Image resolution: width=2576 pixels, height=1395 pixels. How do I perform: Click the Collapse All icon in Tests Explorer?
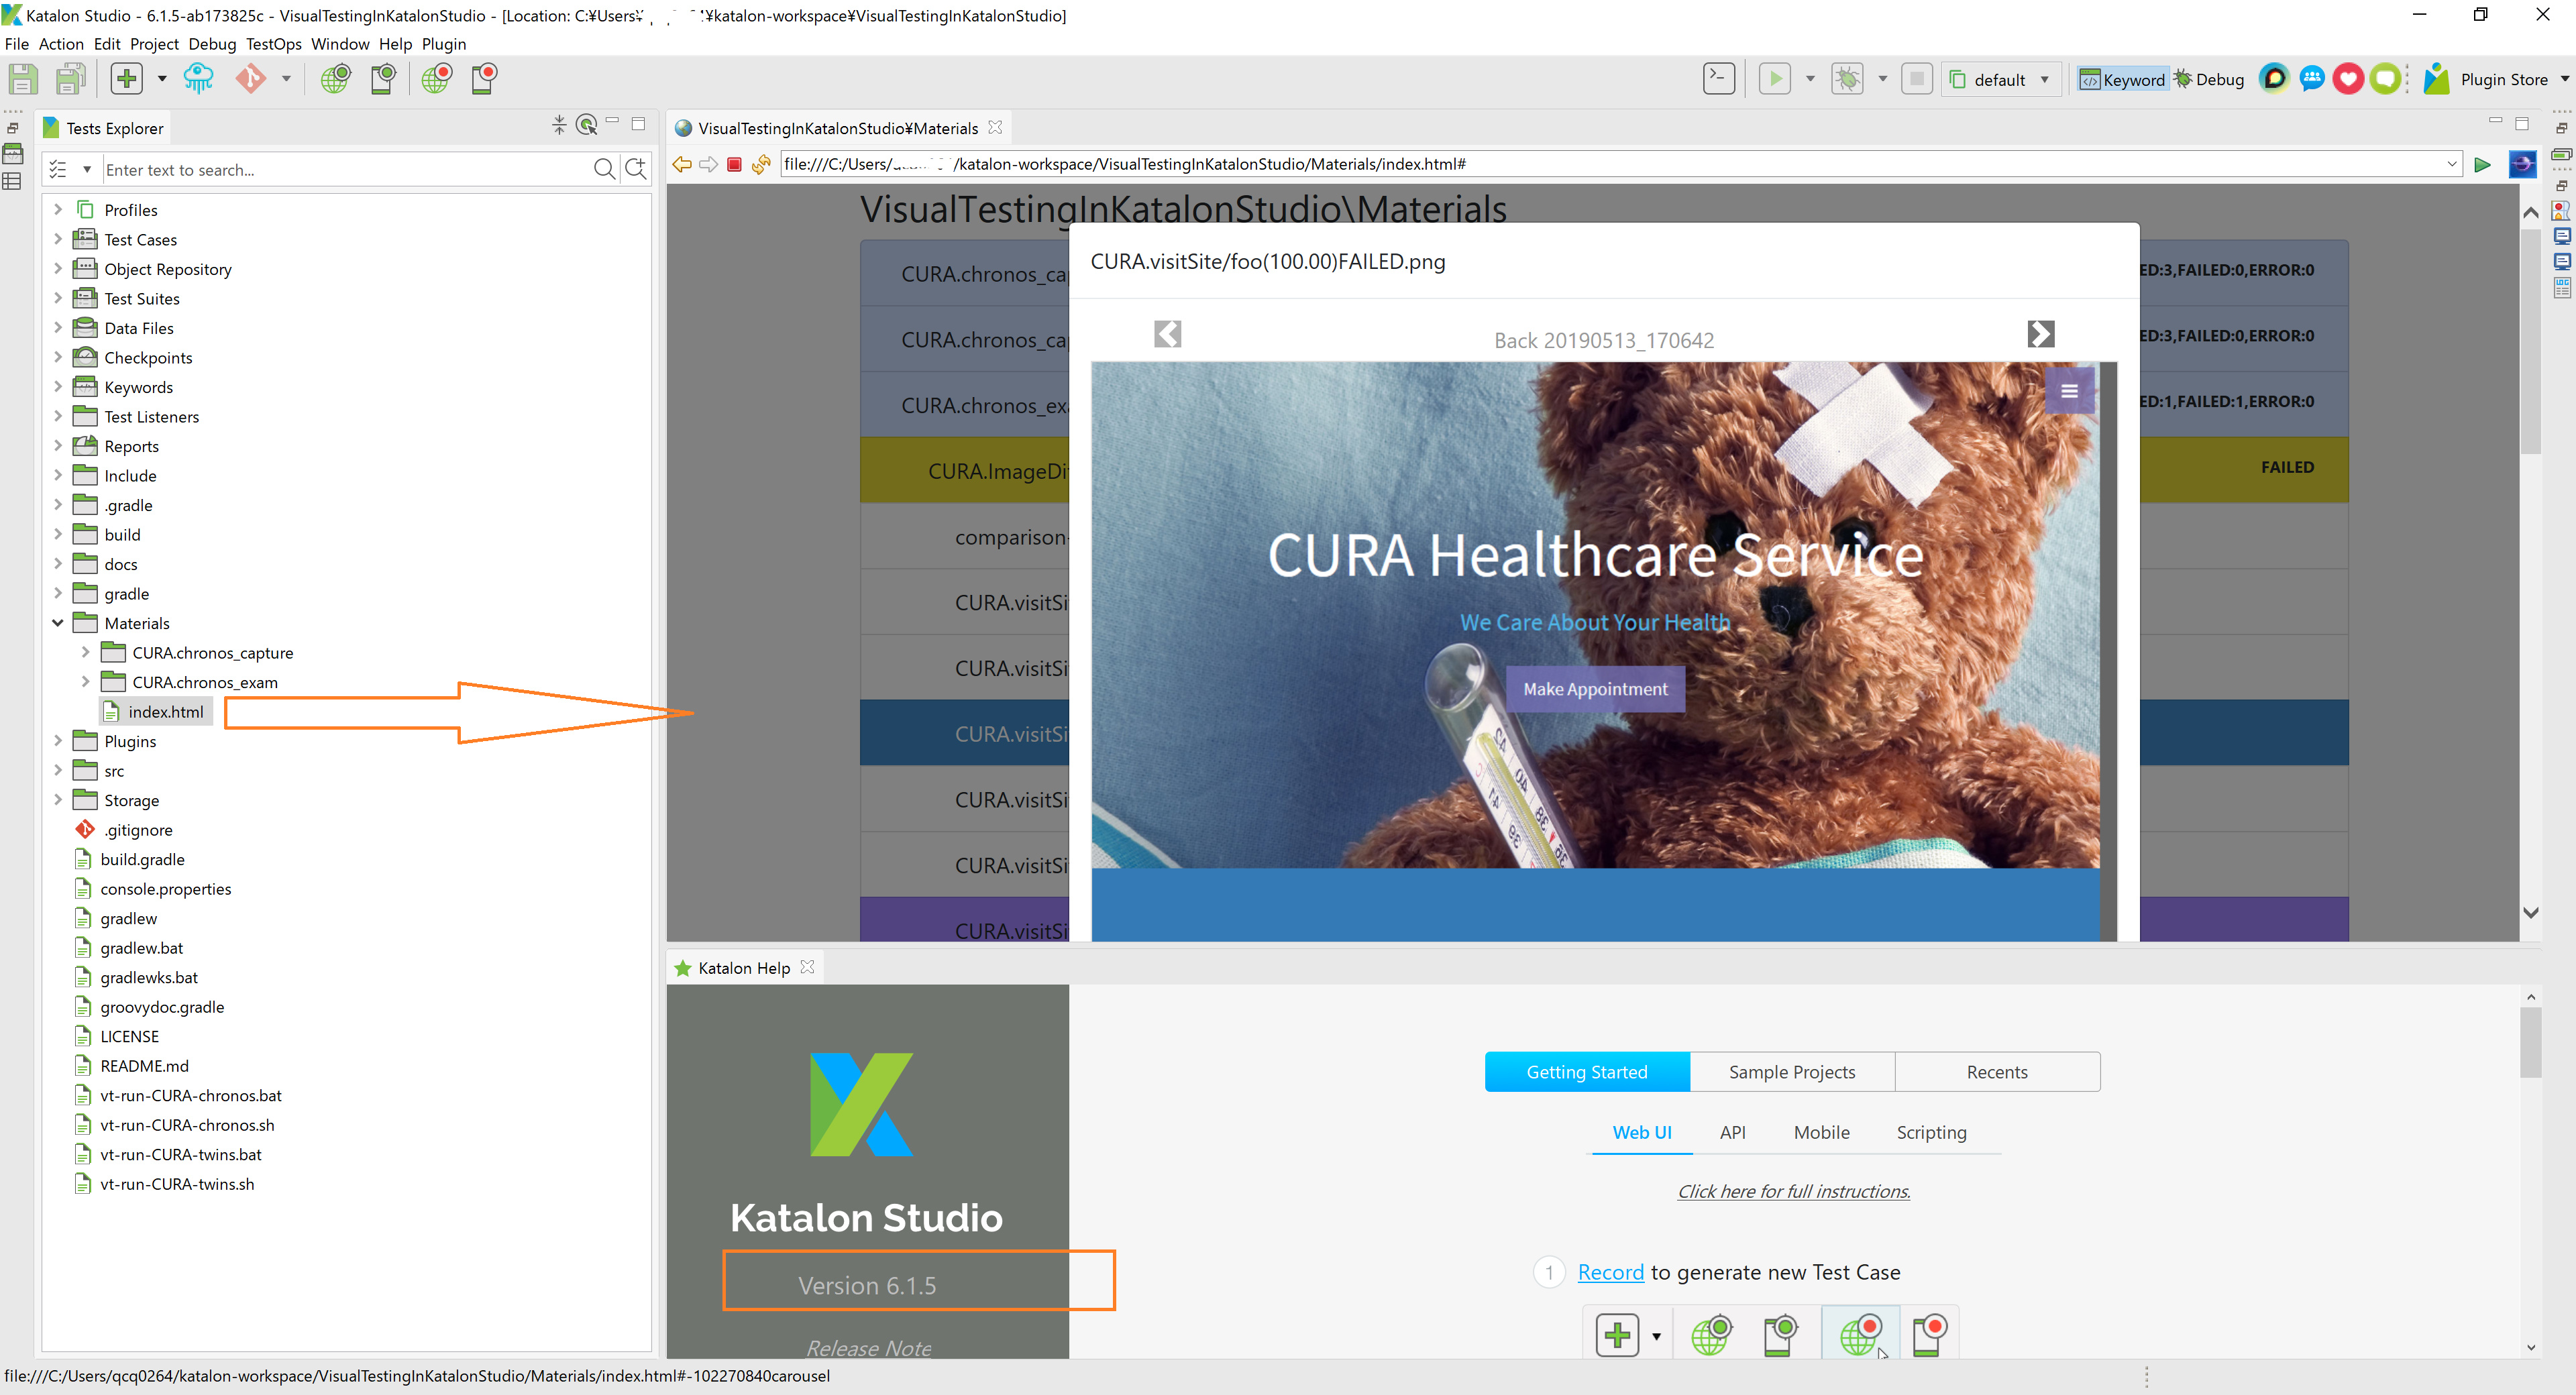click(559, 125)
